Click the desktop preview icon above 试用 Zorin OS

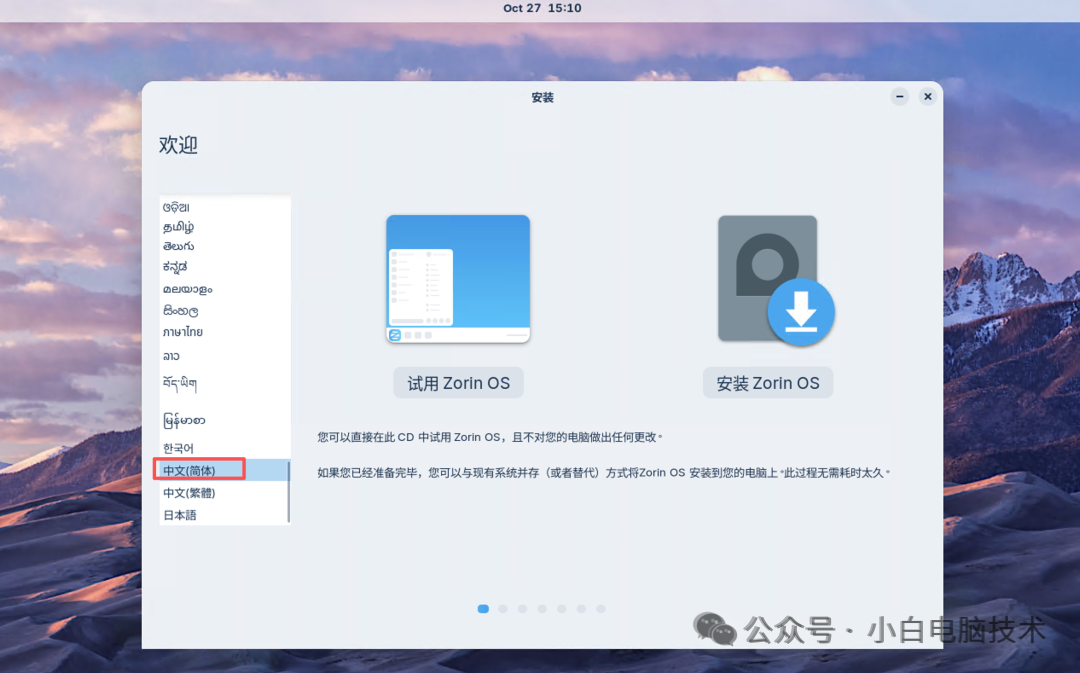(457, 278)
